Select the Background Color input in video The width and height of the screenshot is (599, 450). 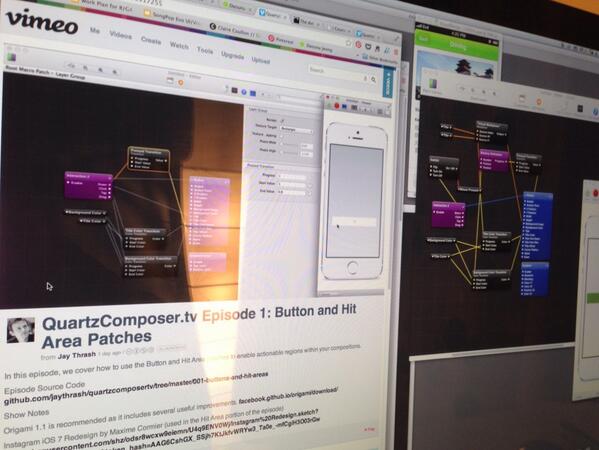pyautogui.click(x=85, y=212)
